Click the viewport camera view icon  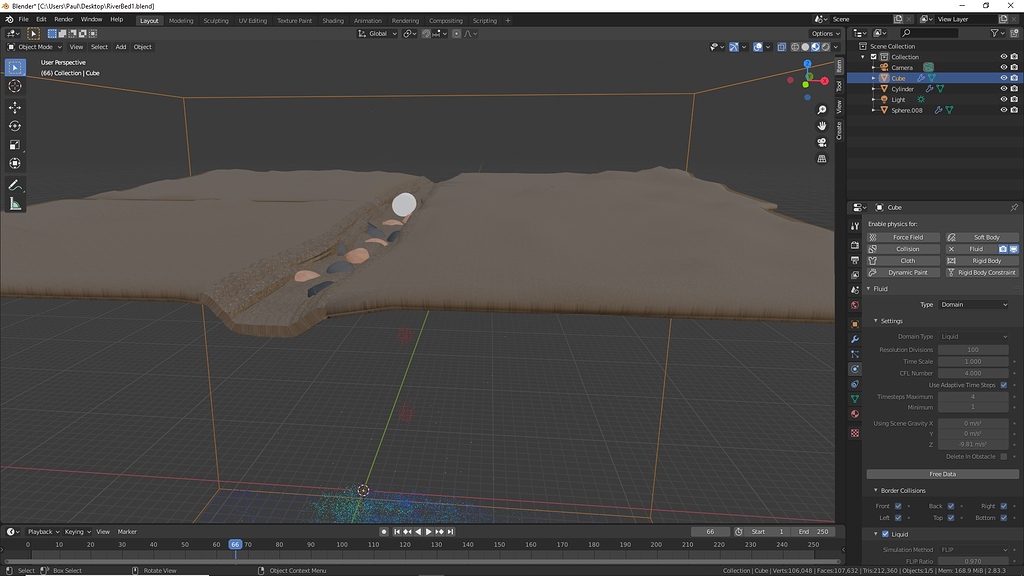[x=821, y=142]
